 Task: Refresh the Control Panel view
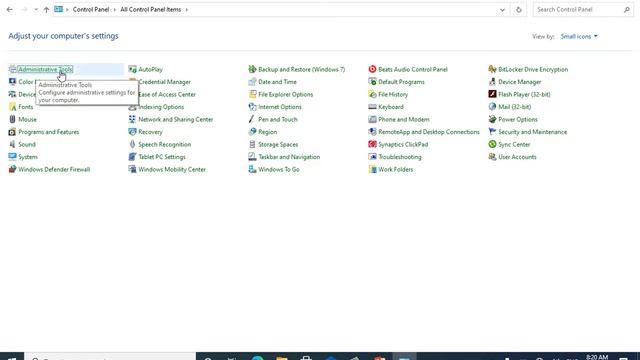point(518,10)
